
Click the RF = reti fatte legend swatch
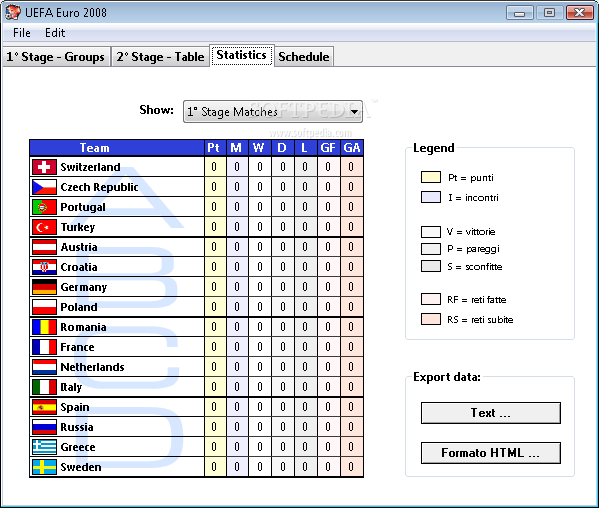pyautogui.click(x=431, y=299)
